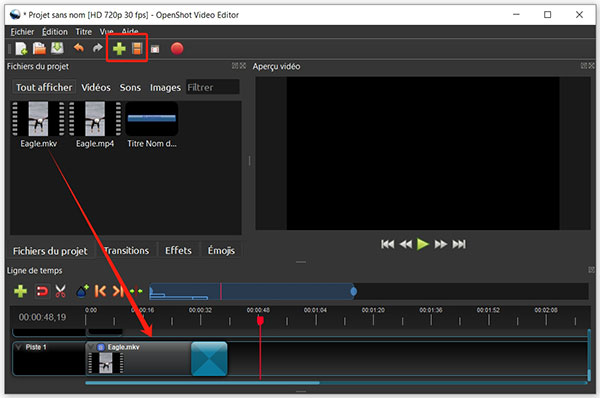The height and width of the screenshot is (398, 600).
Task: Play the video preview
Action: click(422, 244)
